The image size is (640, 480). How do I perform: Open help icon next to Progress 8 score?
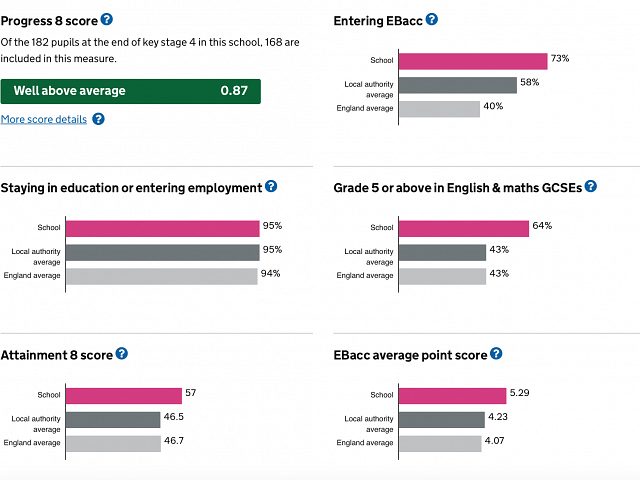tap(107, 19)
